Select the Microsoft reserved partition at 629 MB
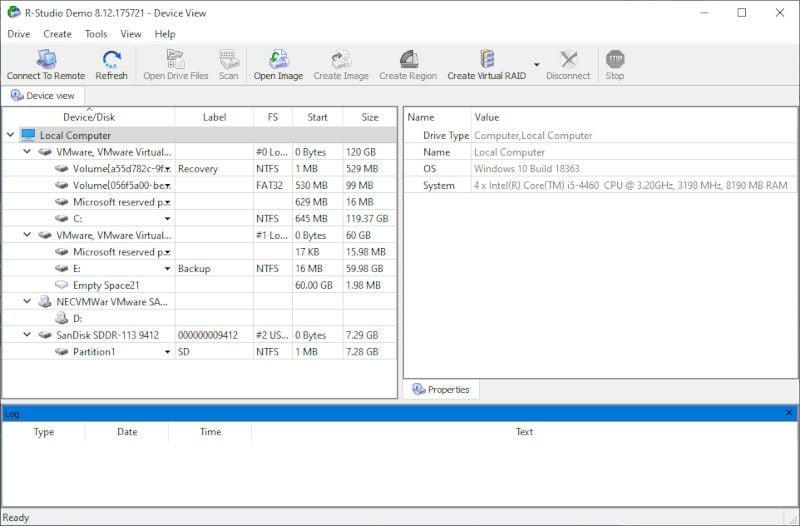Image resolution: width=800 pixels, height=526 pixels. 199,202
